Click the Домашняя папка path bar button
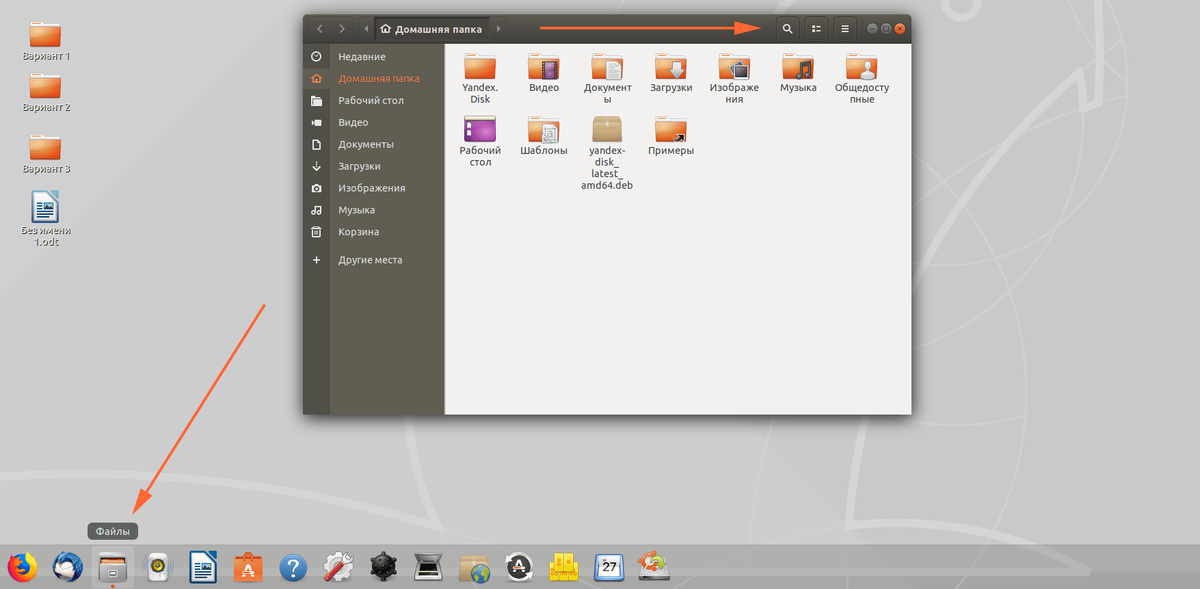 pyautogui.click(x=432, y=29)
